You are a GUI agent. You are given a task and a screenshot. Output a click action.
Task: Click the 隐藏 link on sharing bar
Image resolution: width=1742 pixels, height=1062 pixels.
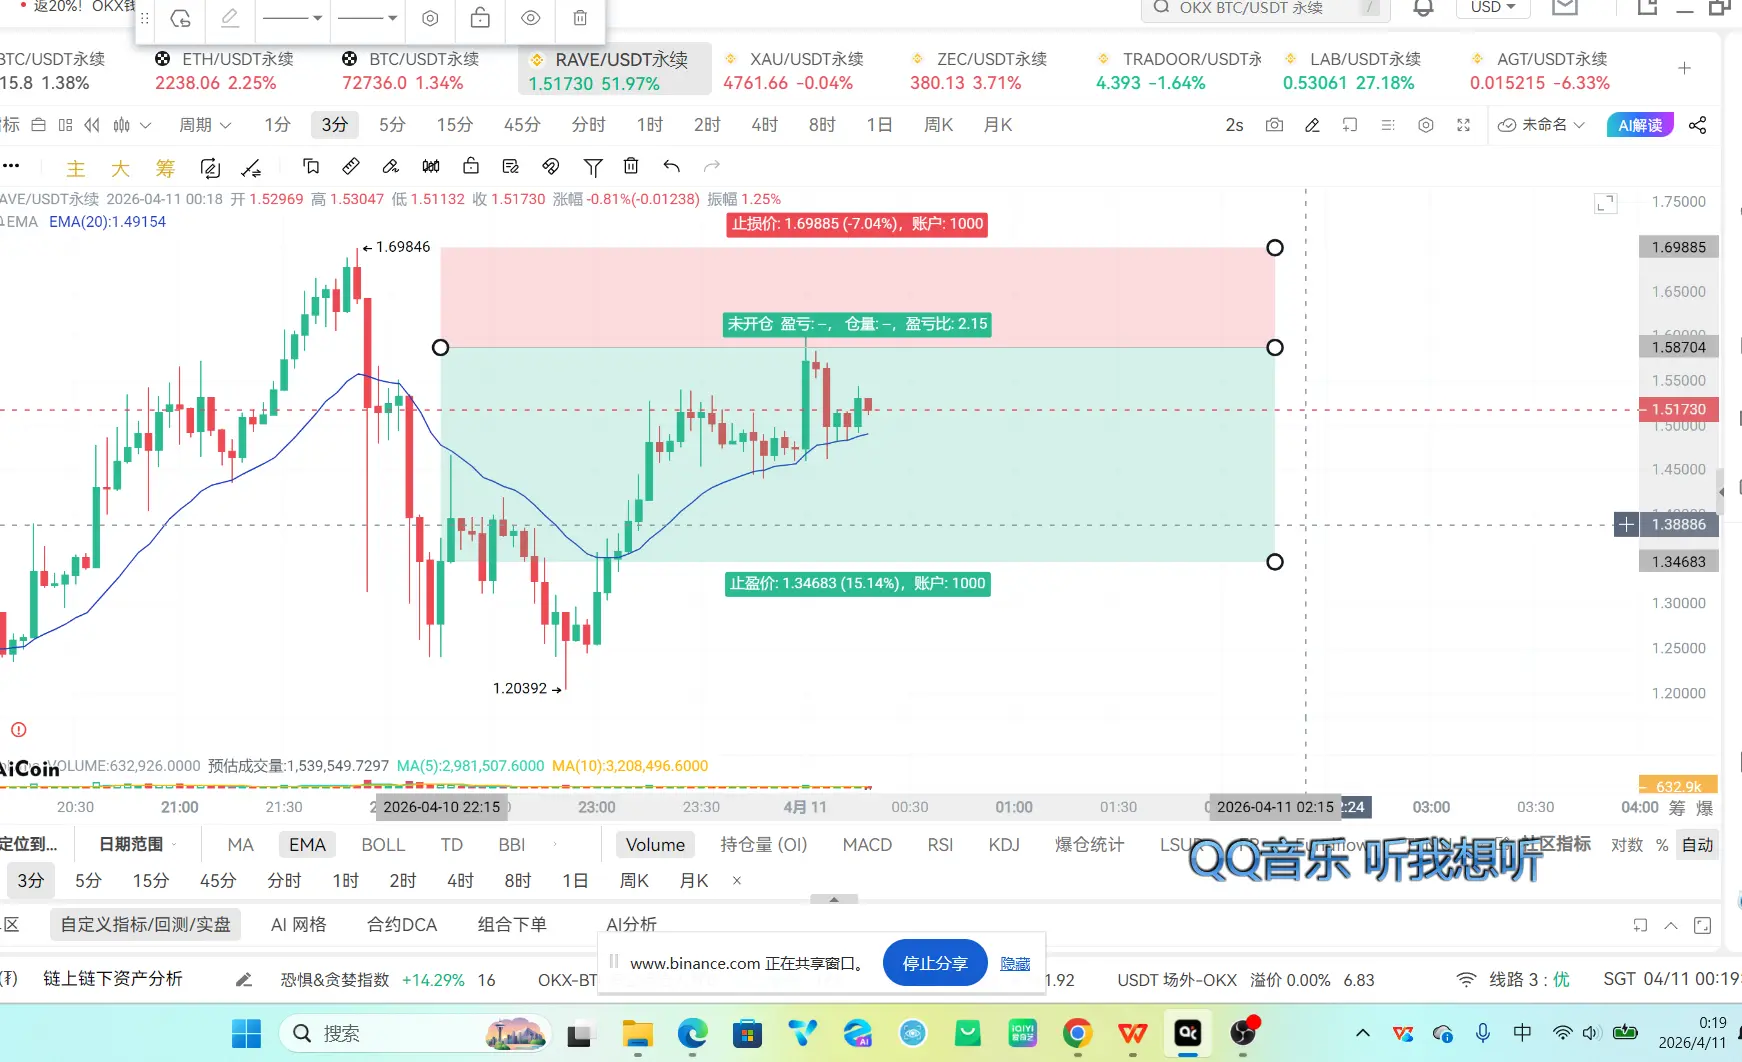pyautogui.click(x=1015, y=964)
